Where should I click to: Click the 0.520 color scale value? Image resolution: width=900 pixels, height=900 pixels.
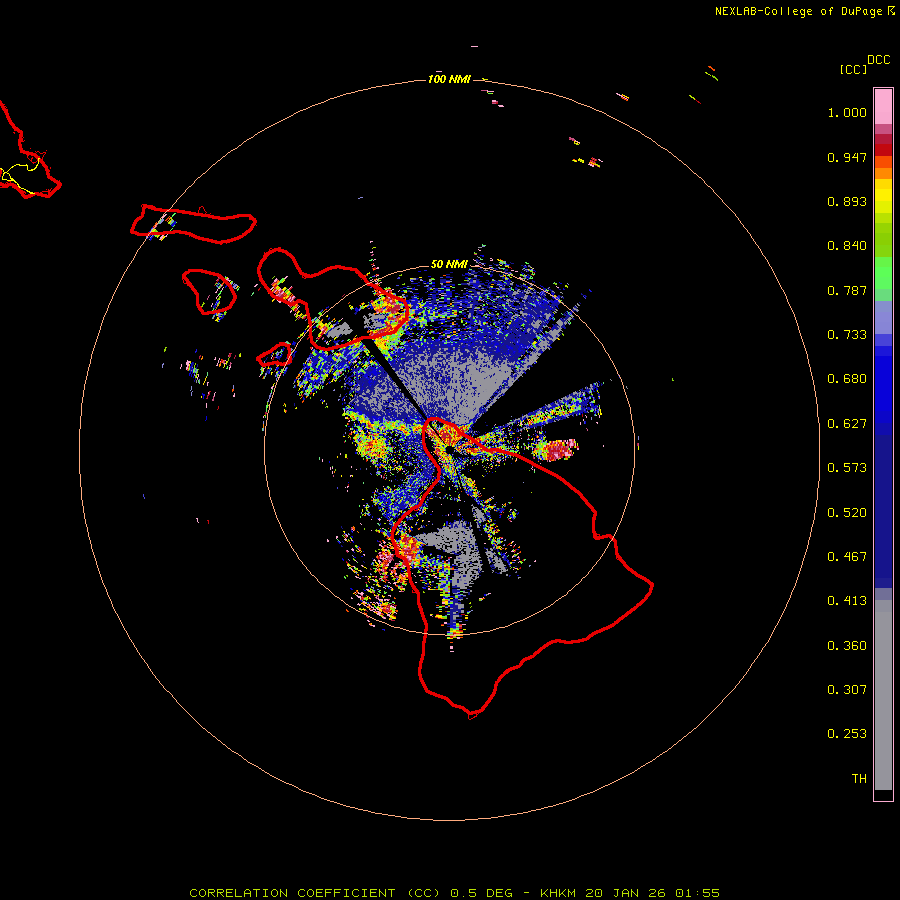pyautogui.click(x=847, y=513)
